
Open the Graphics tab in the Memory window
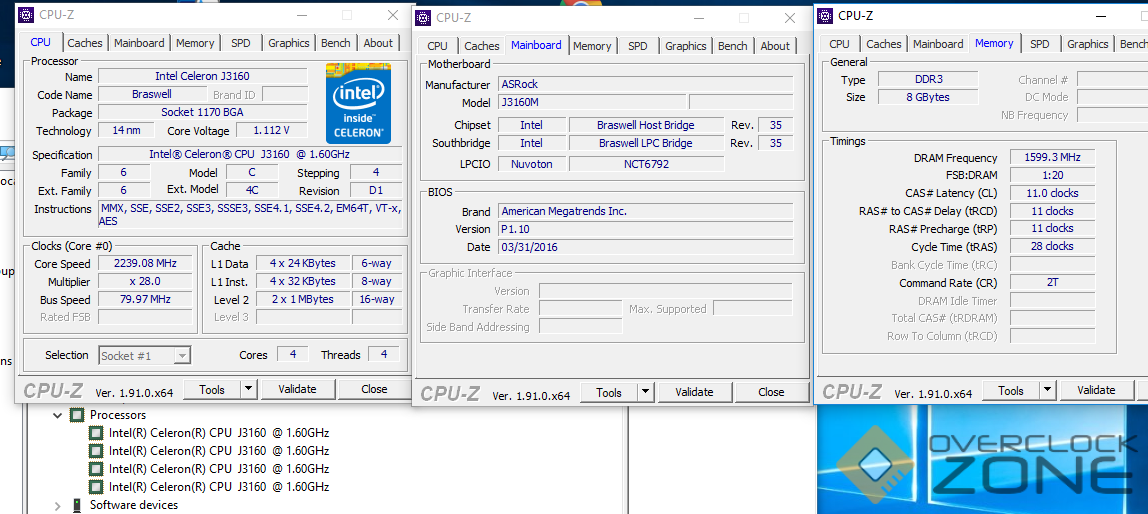click(1087, 44)
